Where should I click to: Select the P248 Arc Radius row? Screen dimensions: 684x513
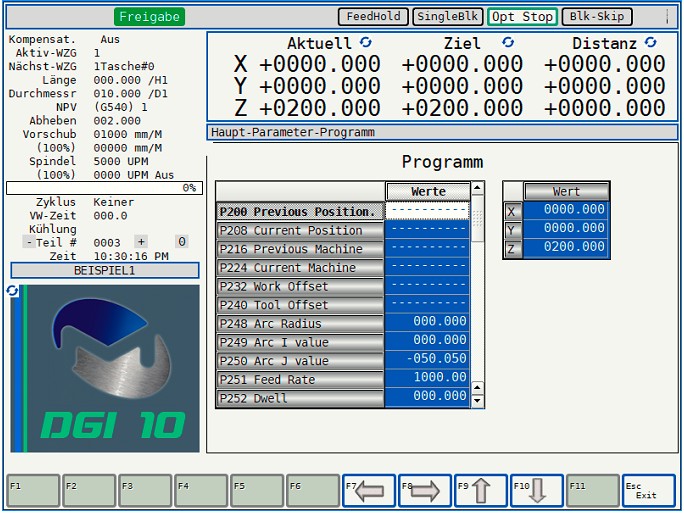300,324
